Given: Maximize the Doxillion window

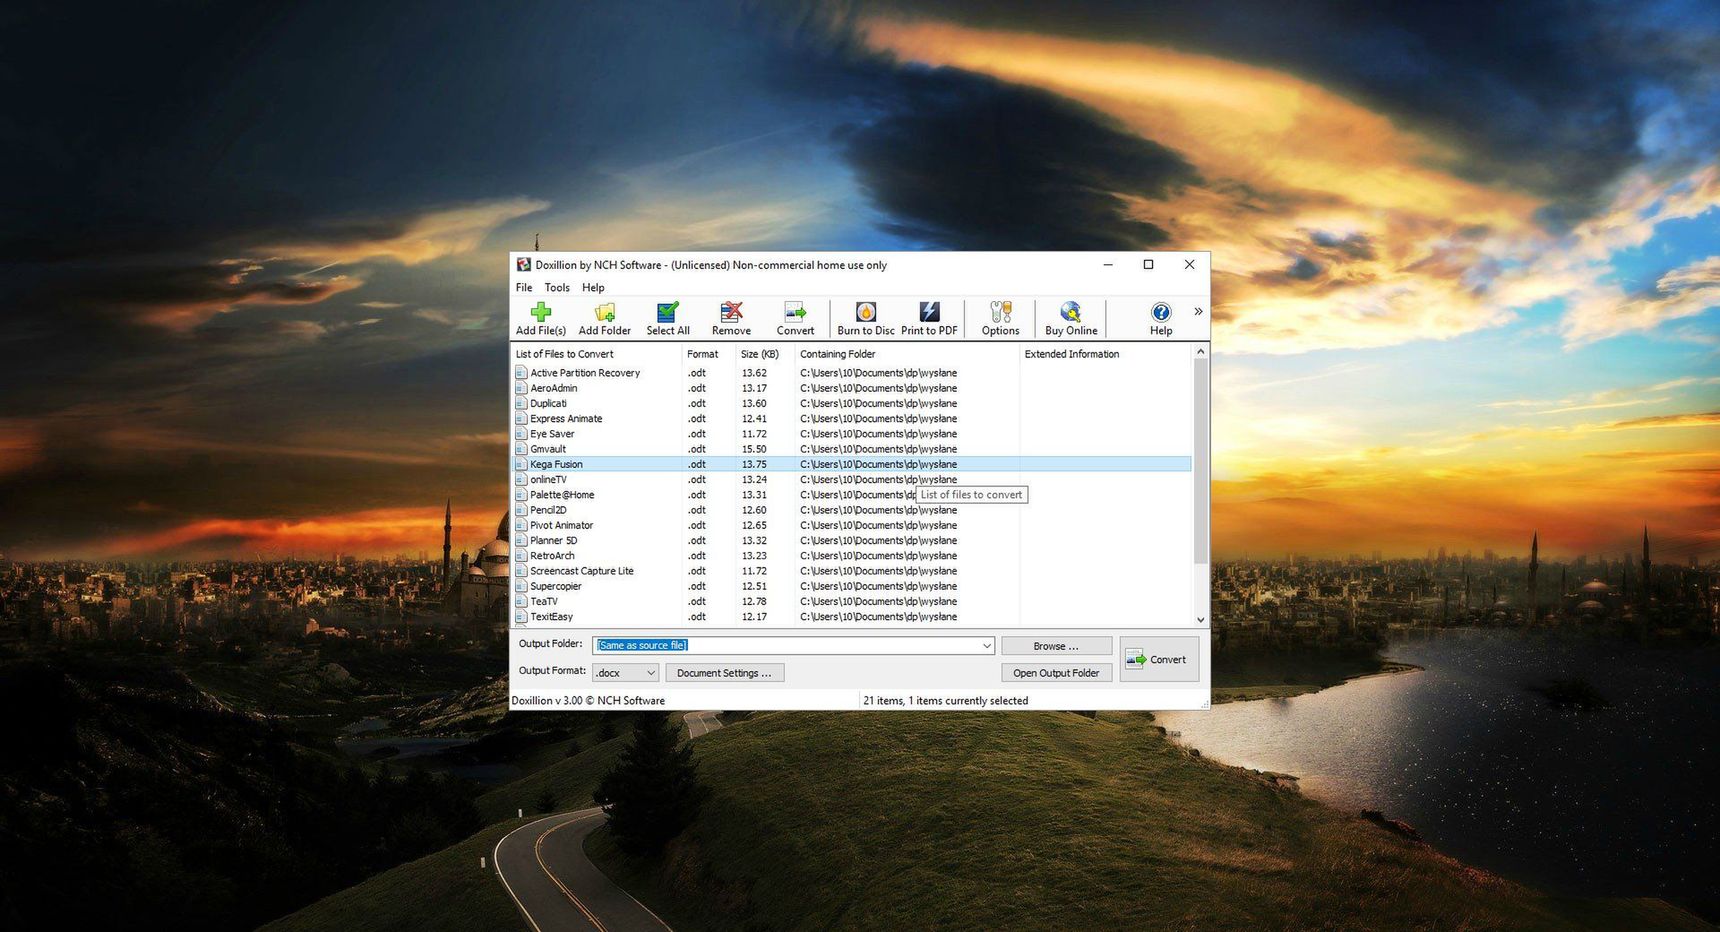Looking at the screenshot, I should tap(1148, 265).
